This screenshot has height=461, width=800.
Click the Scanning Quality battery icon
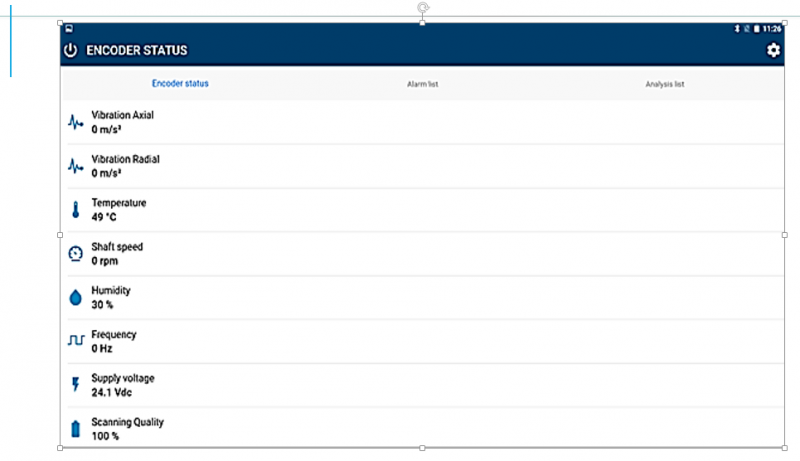pyautogui.click(x=75, y=429)
